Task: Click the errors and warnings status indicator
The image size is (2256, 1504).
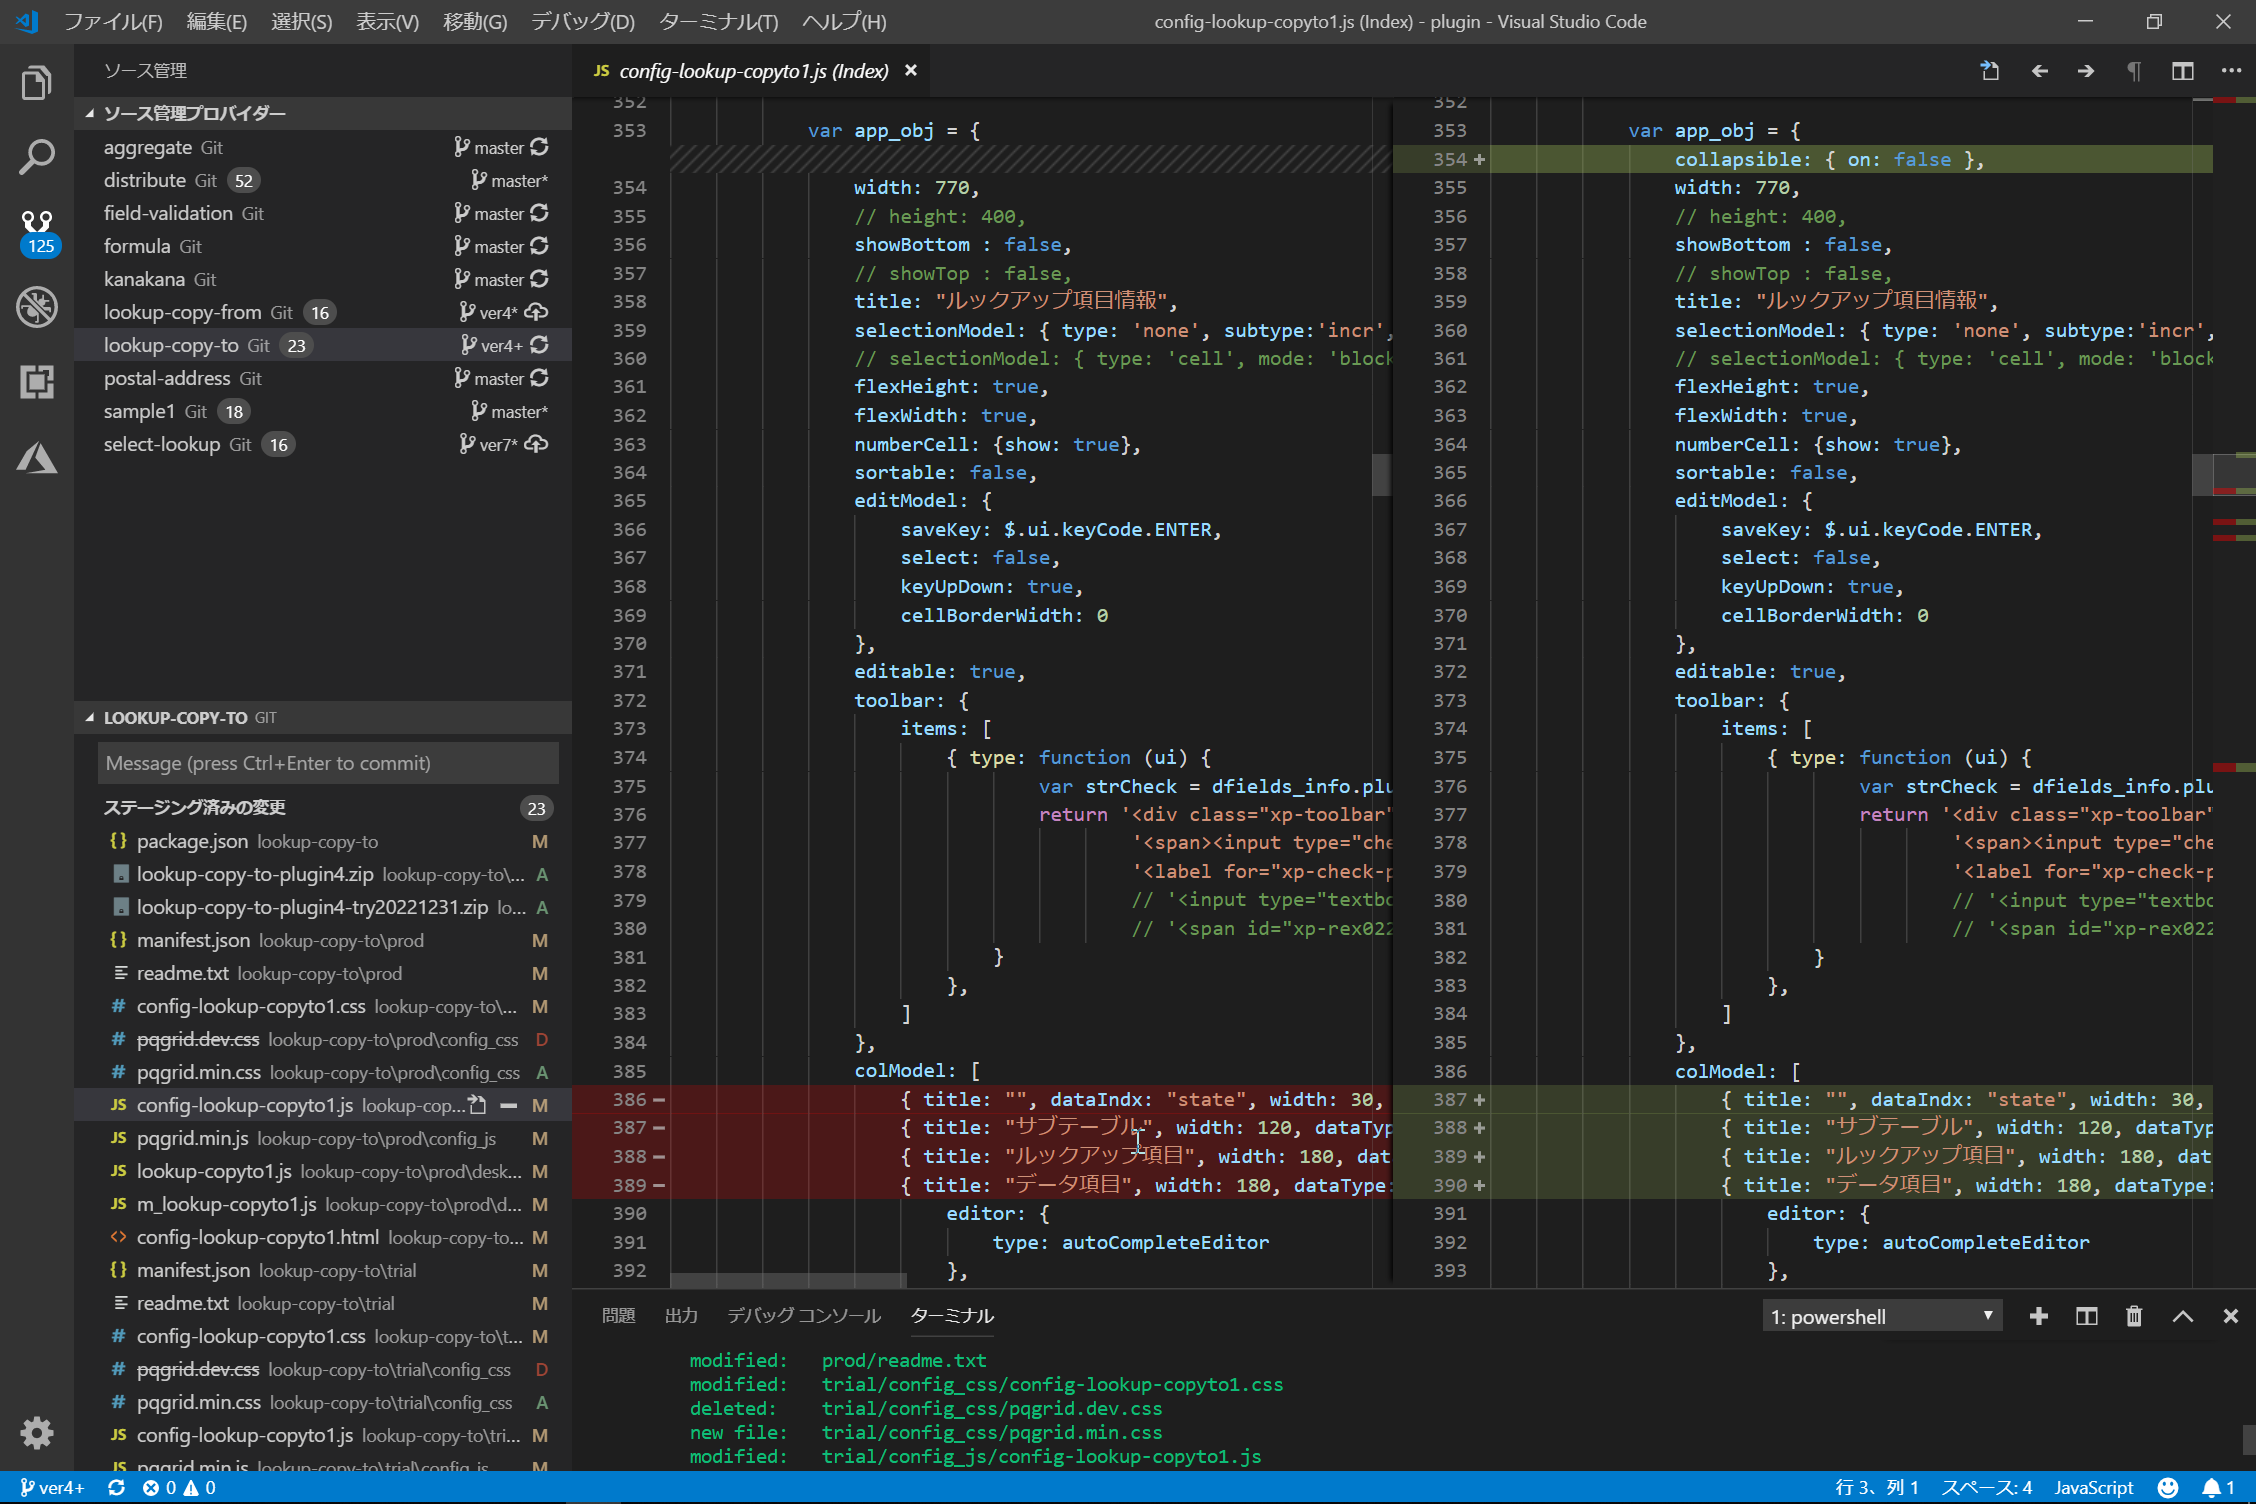Action: point(178,1487)
